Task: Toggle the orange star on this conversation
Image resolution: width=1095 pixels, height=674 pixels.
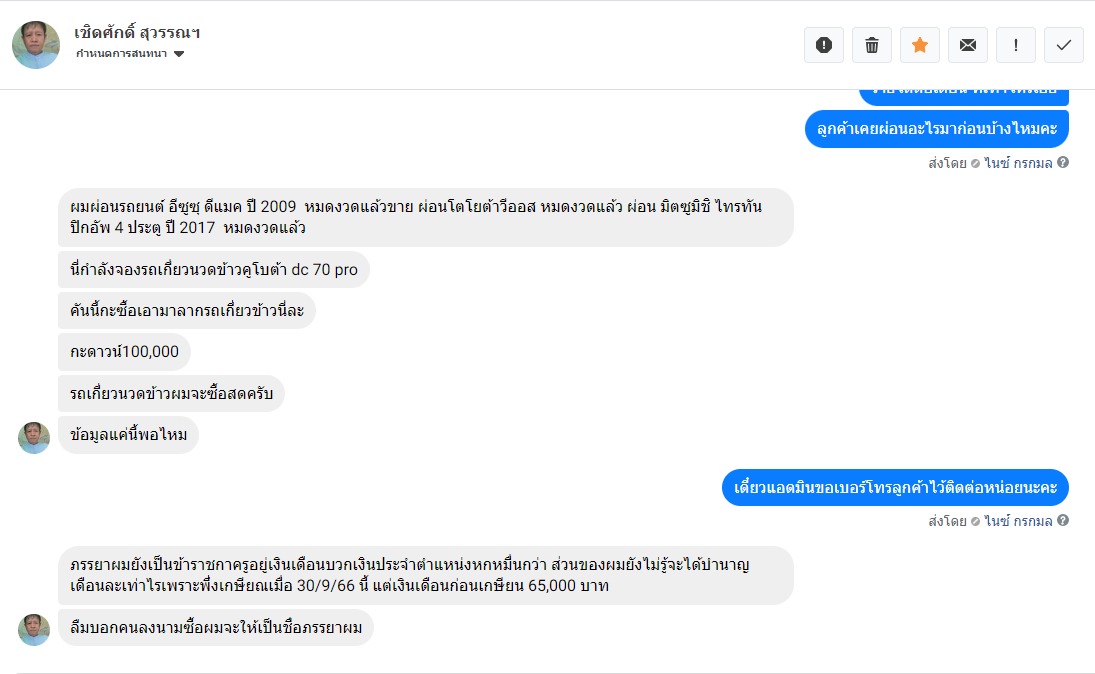Action: point(920,45)
